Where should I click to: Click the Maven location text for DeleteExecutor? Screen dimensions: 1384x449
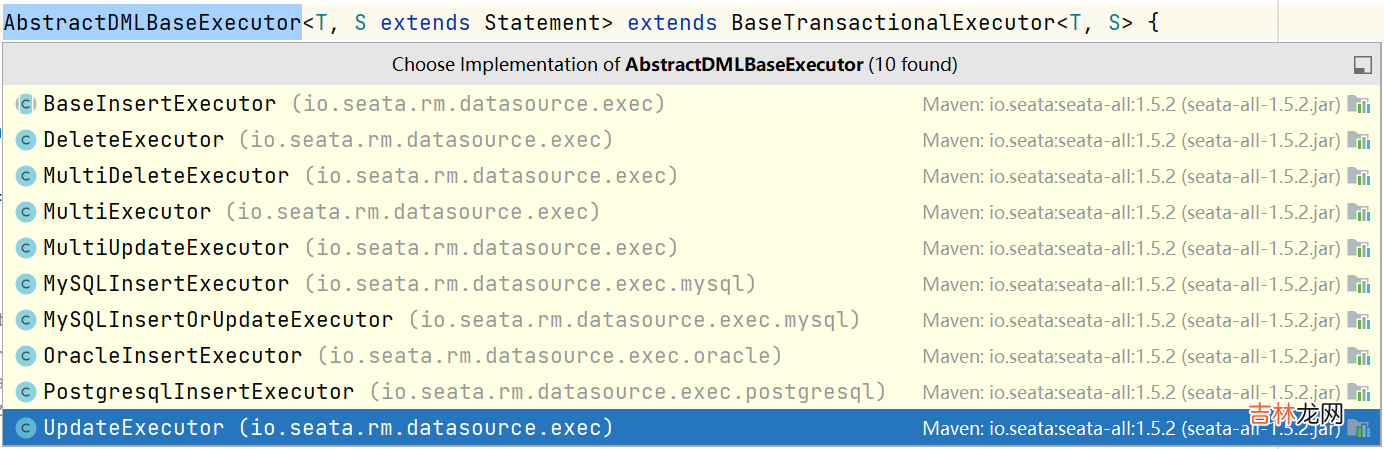[x=1131, y=140]
